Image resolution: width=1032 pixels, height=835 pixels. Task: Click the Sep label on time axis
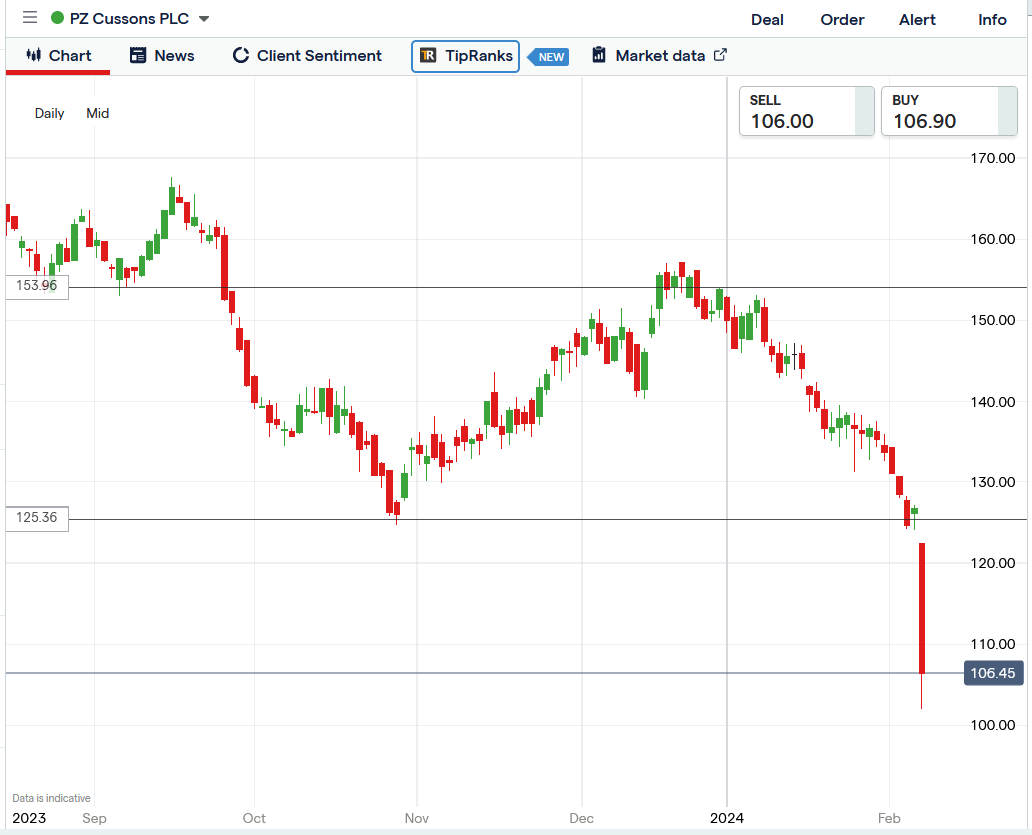[94, 818]
